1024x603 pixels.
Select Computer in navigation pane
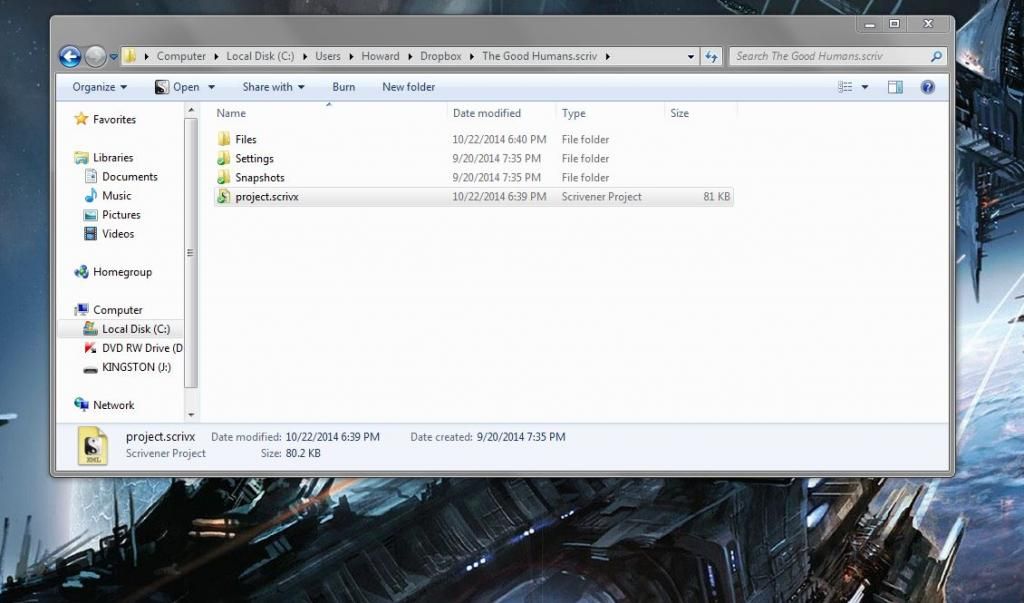coord(118,310)
